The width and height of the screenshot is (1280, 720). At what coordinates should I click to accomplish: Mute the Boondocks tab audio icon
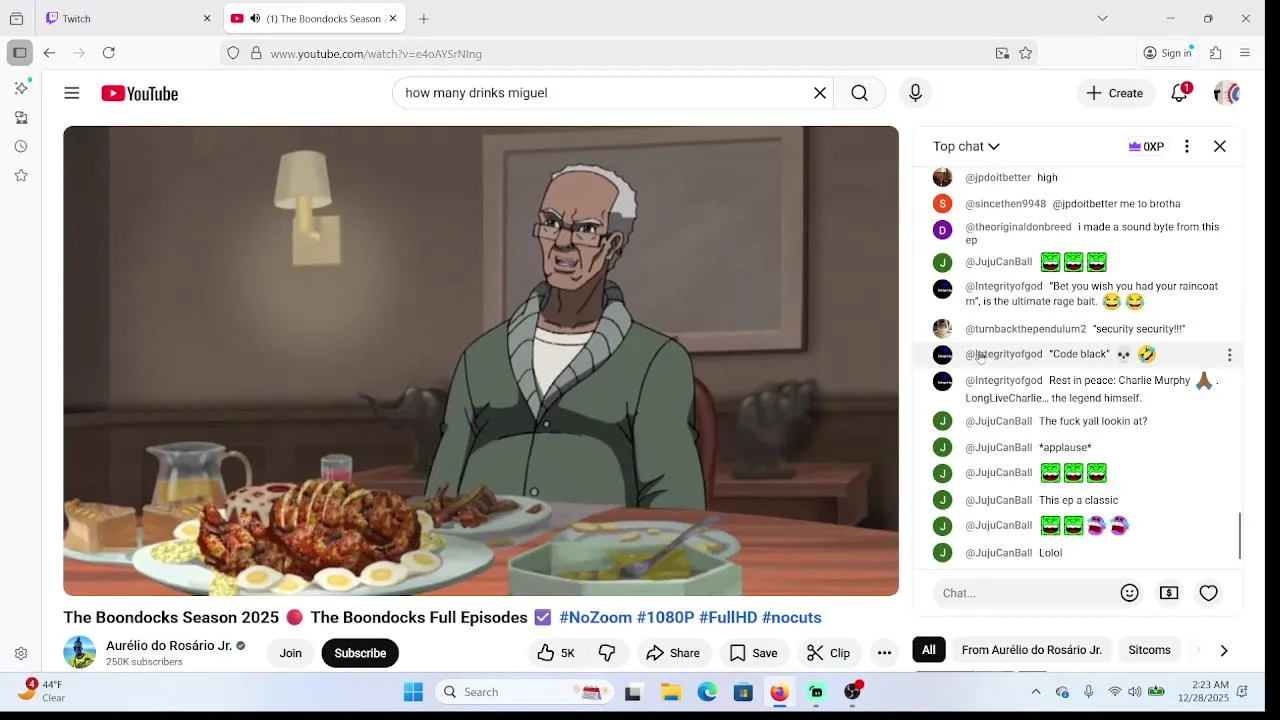click(x=255, y=18)
